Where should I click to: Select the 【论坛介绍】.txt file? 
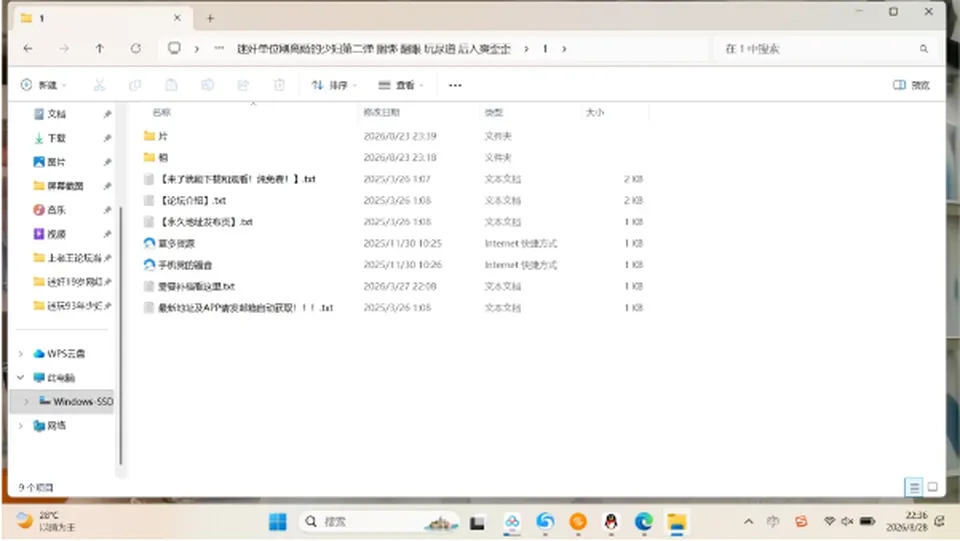394,200
